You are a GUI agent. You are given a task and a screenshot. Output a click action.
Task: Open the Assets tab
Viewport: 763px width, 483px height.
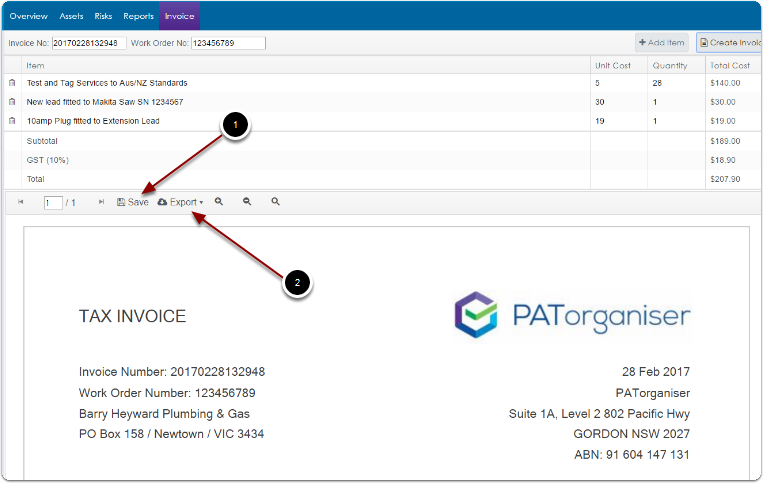click(x=72, y=16)
